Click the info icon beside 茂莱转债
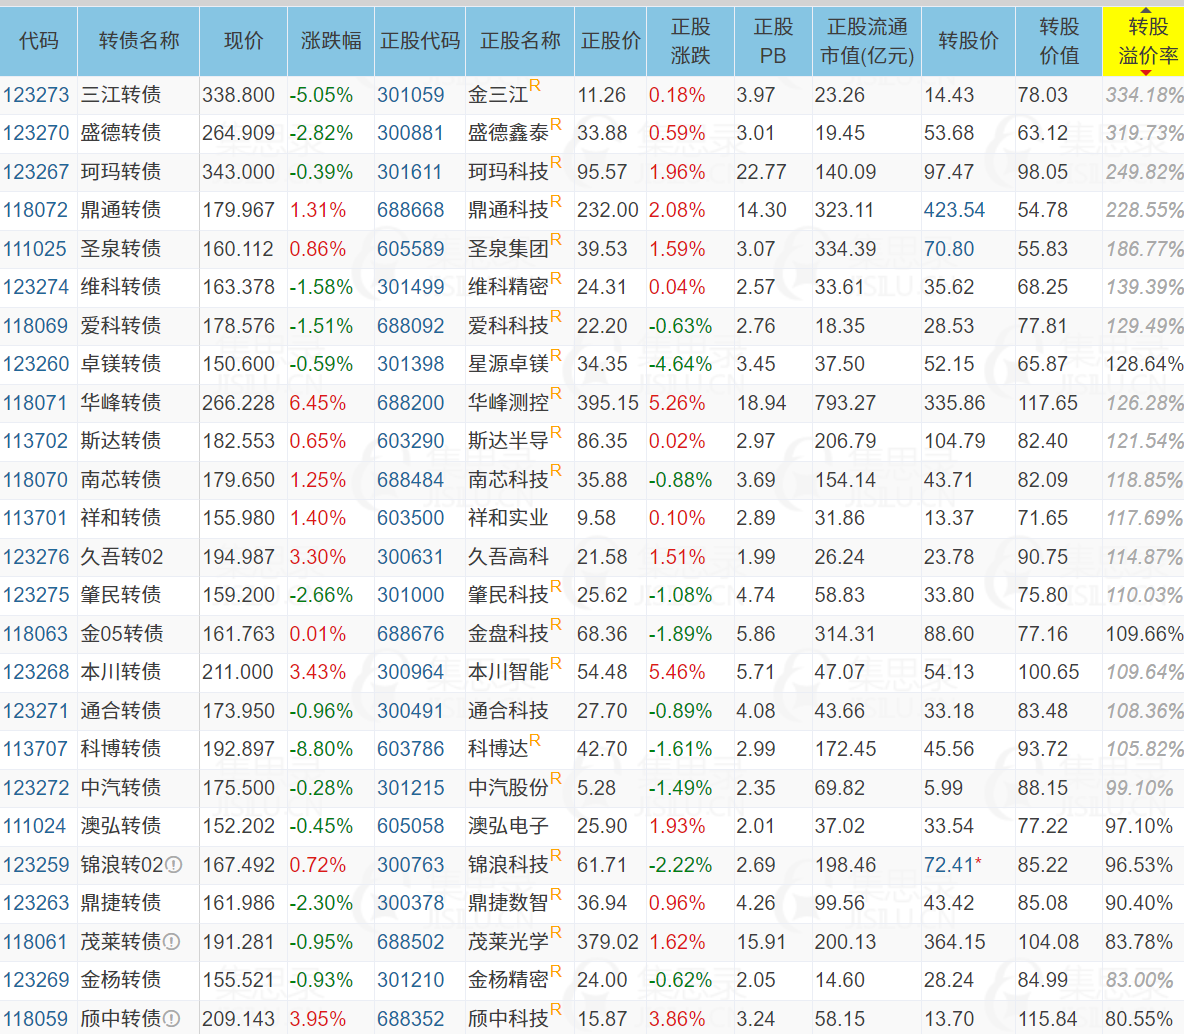The width and height of the screenshot is (1184, 1034). [171, 941]
